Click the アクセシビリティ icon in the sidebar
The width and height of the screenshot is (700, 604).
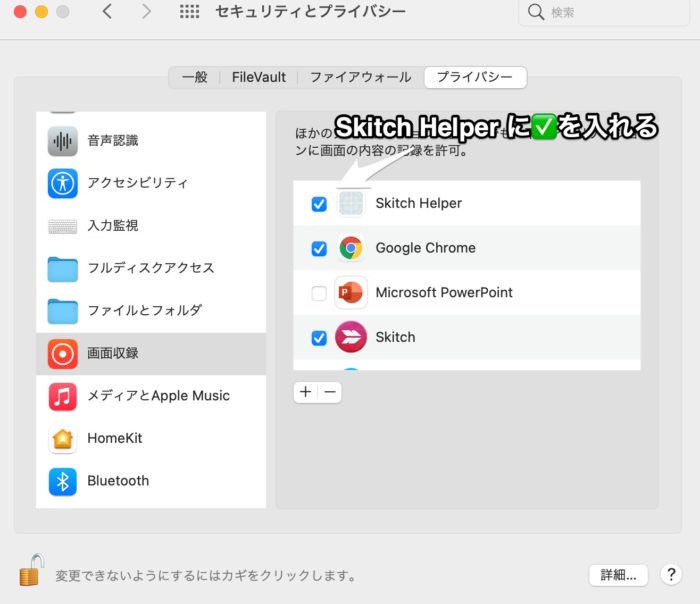click(62, 183)
